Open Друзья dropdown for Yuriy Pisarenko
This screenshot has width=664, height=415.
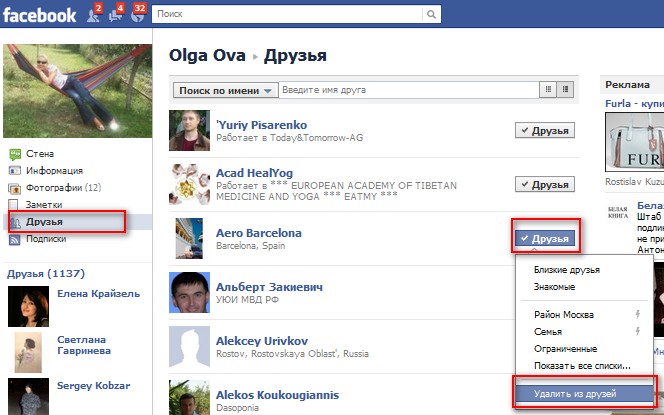tap(545, 130)
